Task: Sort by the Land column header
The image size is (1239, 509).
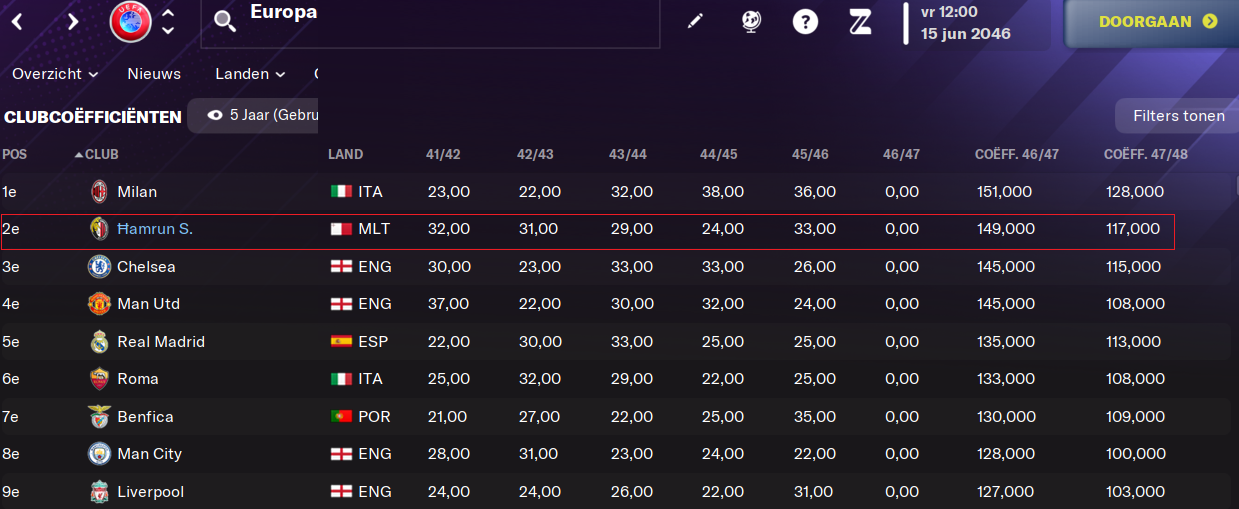Action: (x=345, y=154)
